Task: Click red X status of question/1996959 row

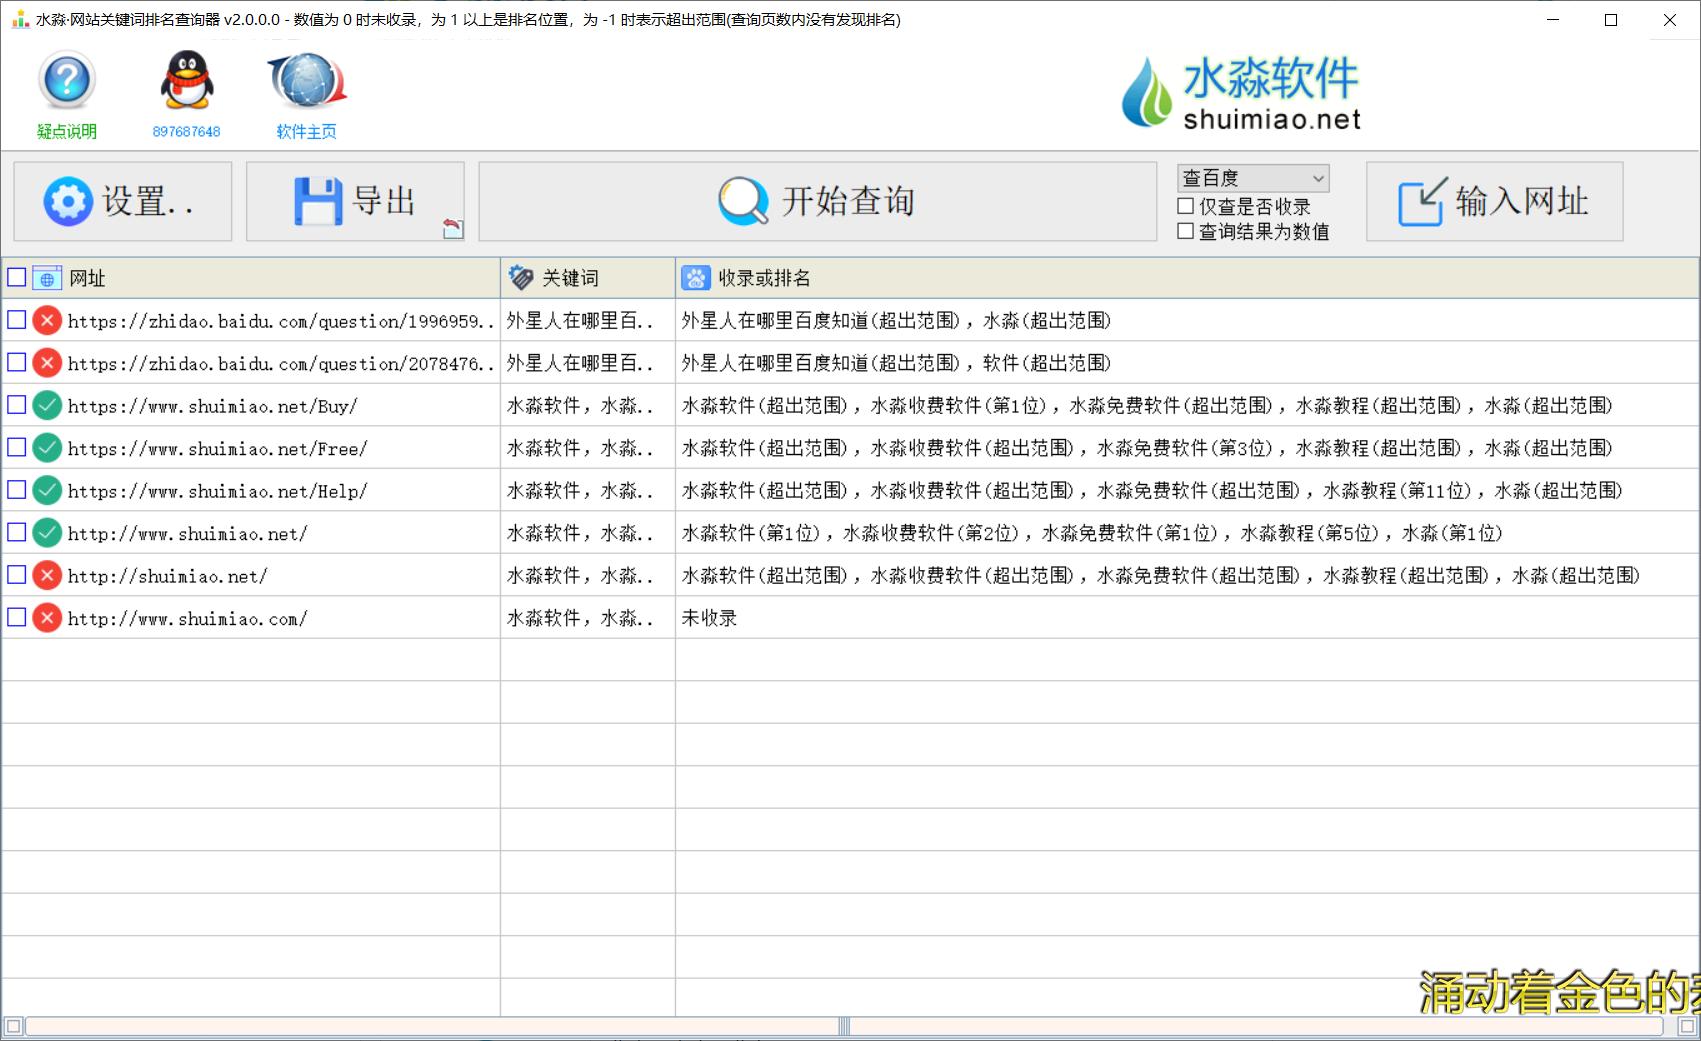Action: coord(47,320)
